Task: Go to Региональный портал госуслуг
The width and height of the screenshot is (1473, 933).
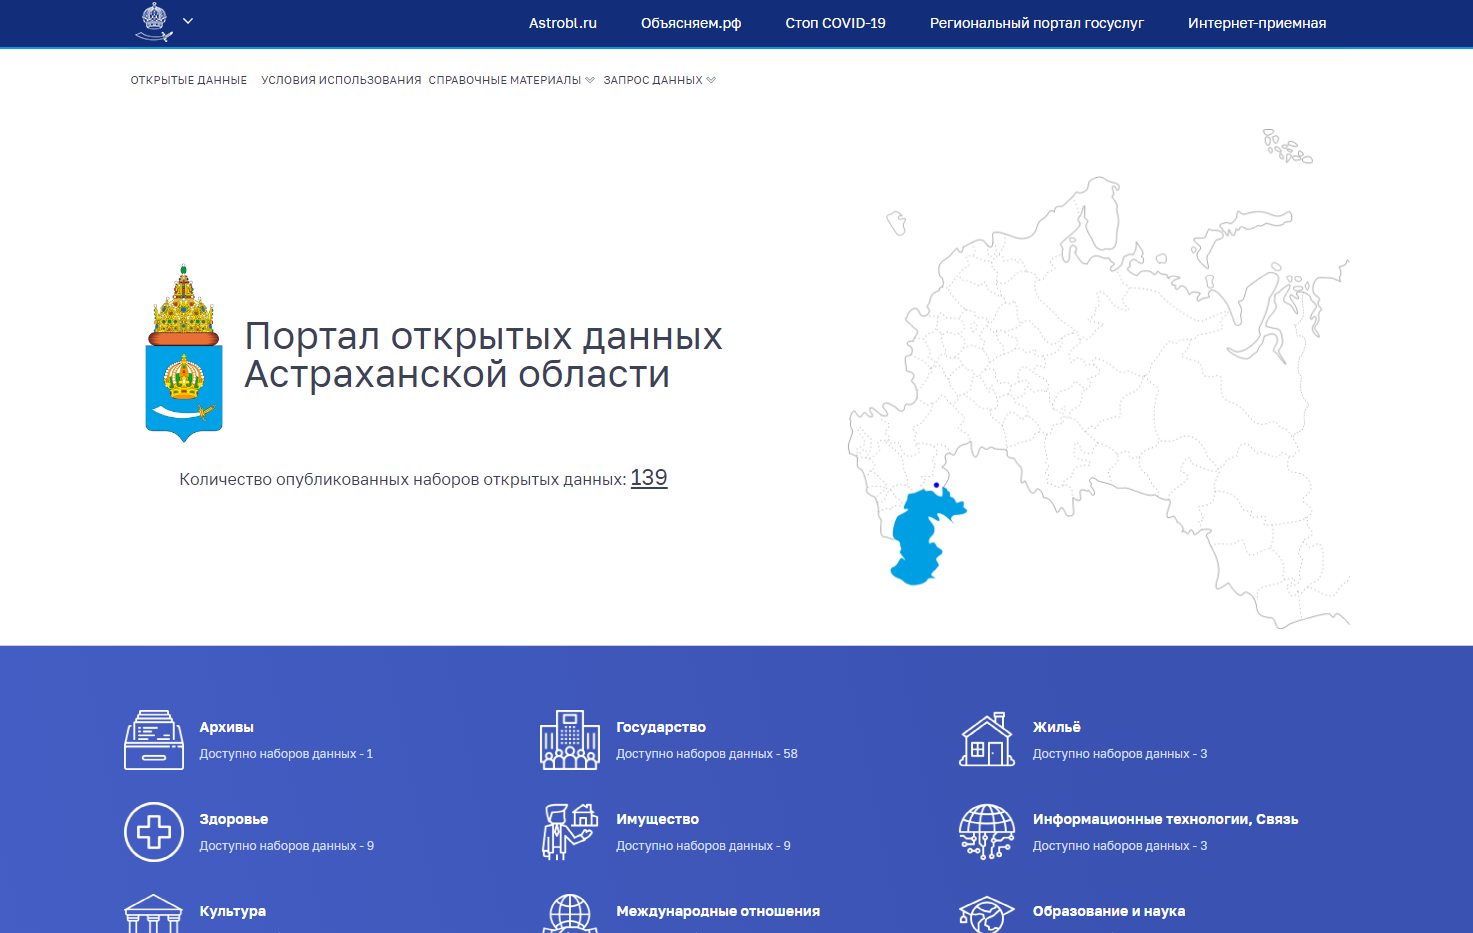Action: [1036, 23]
